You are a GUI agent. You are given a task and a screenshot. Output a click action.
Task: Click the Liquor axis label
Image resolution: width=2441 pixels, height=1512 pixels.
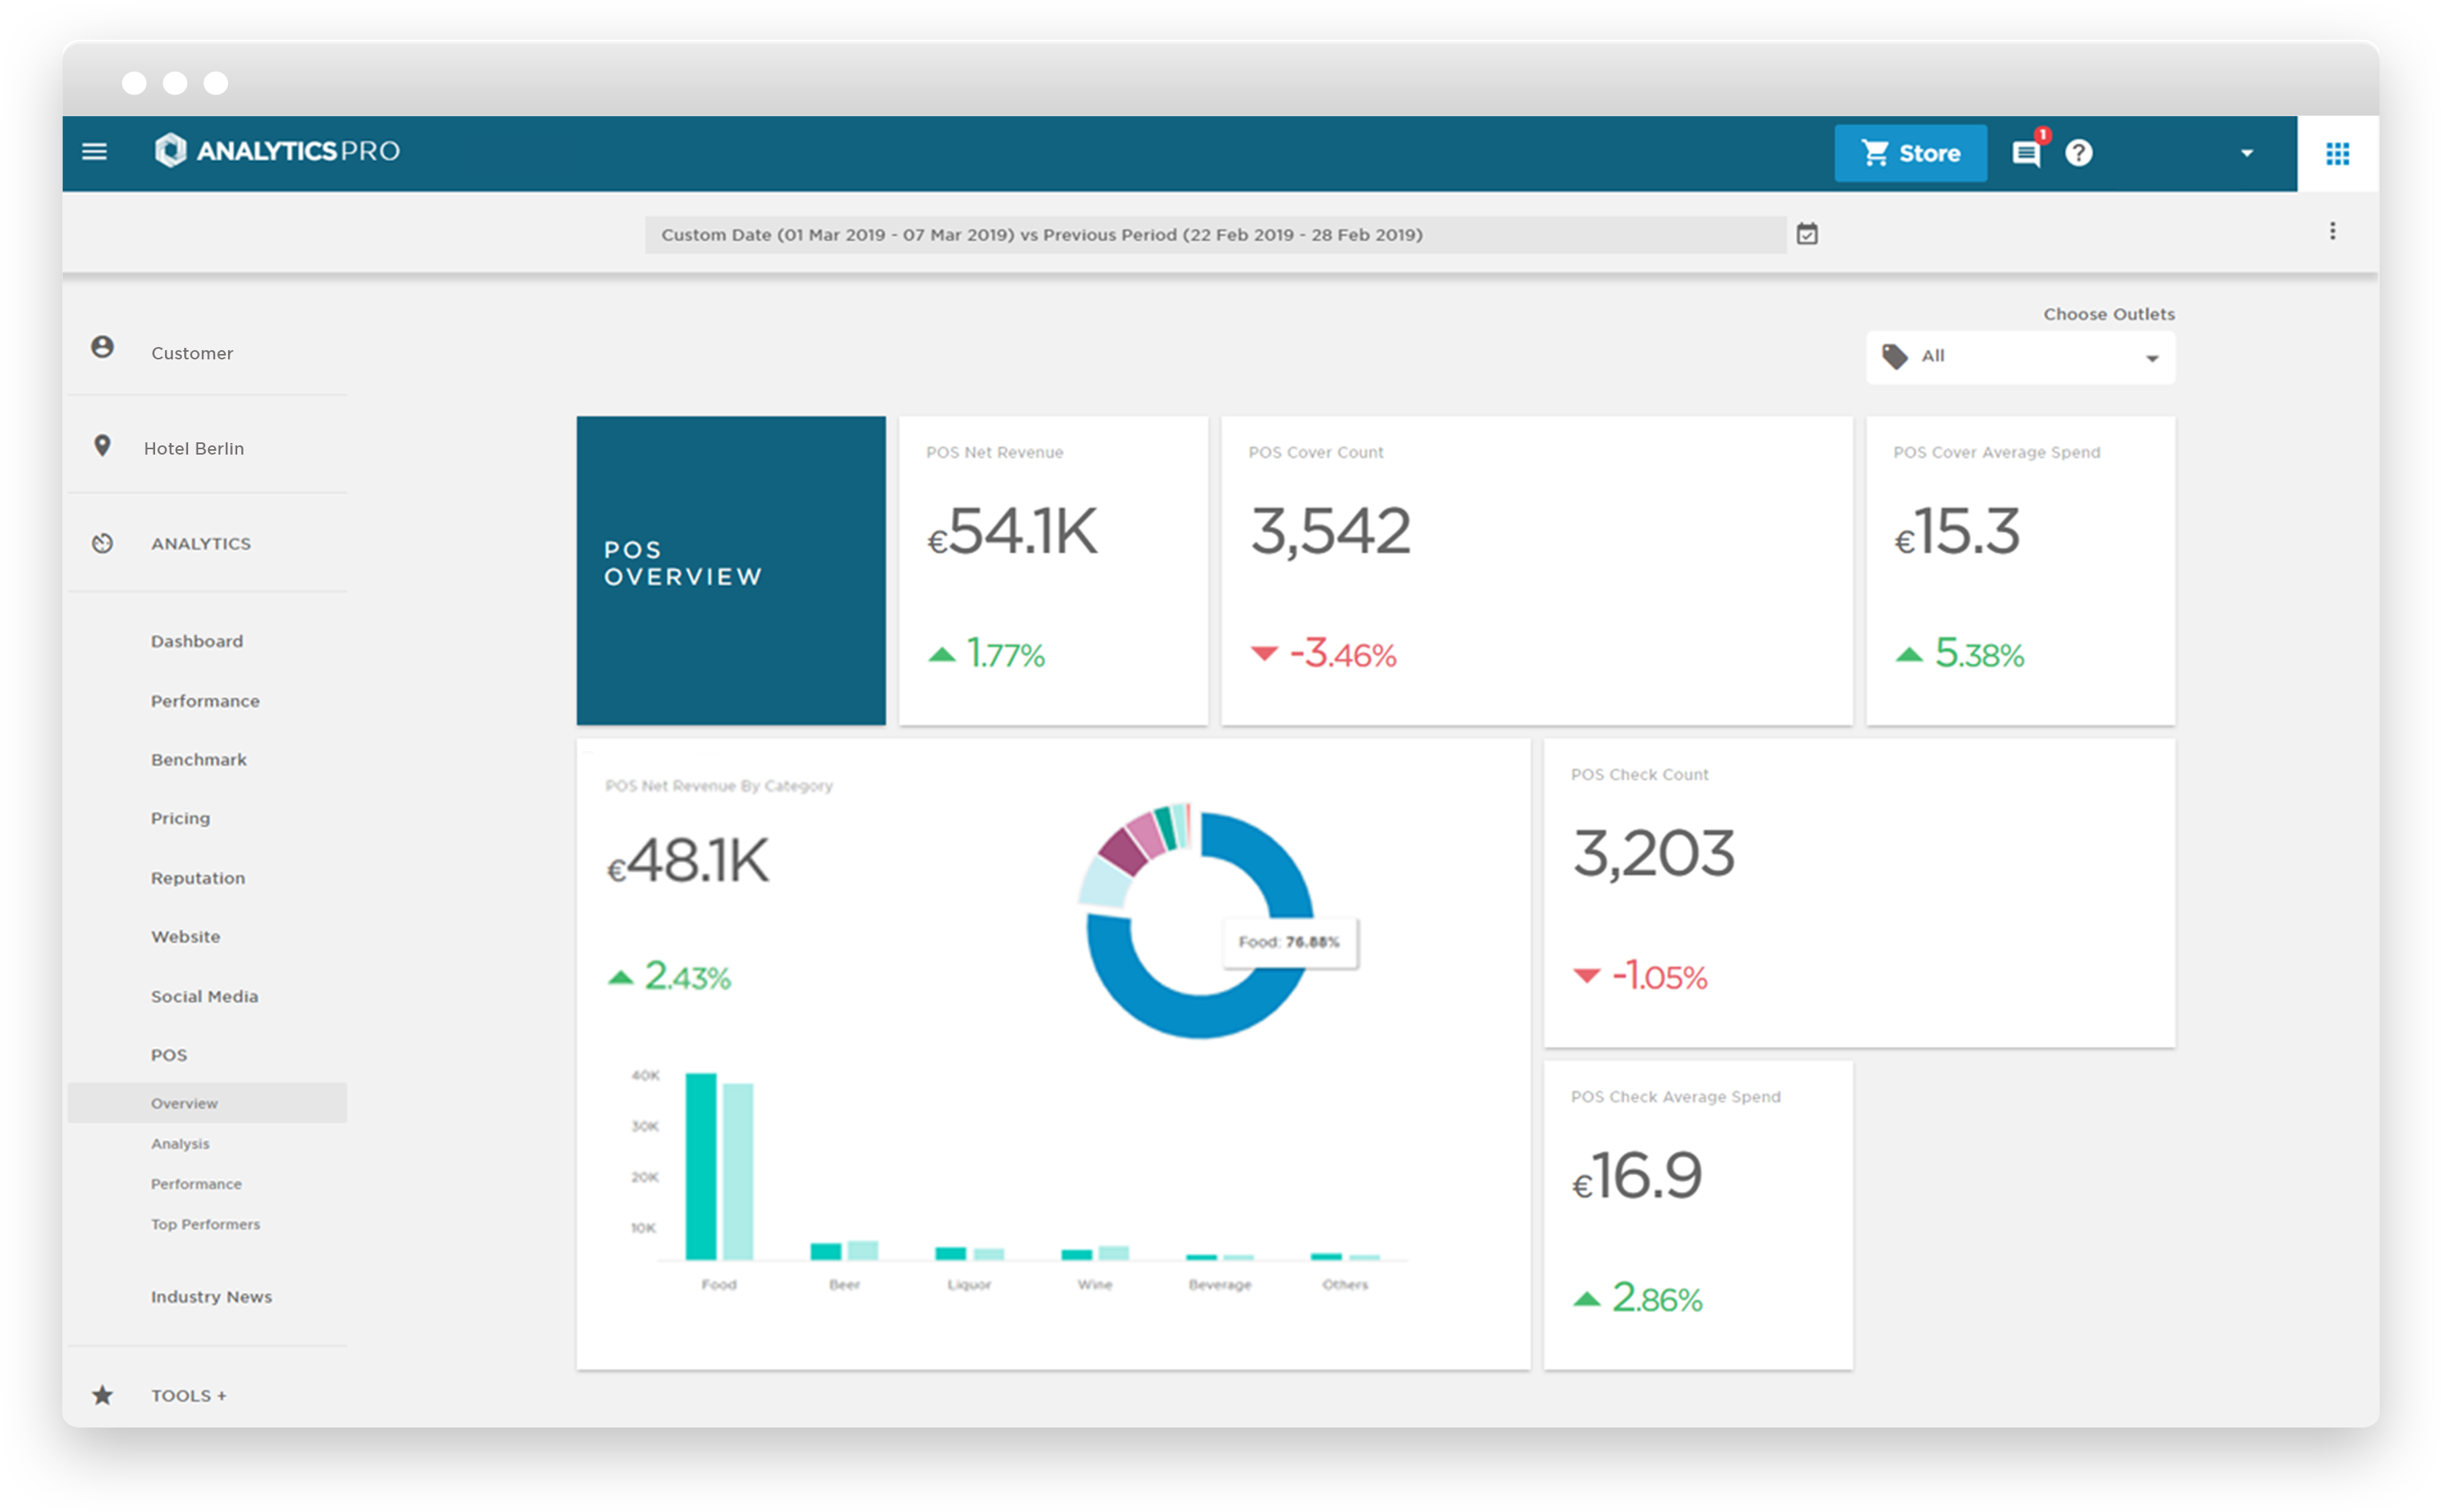point(969,1285)
